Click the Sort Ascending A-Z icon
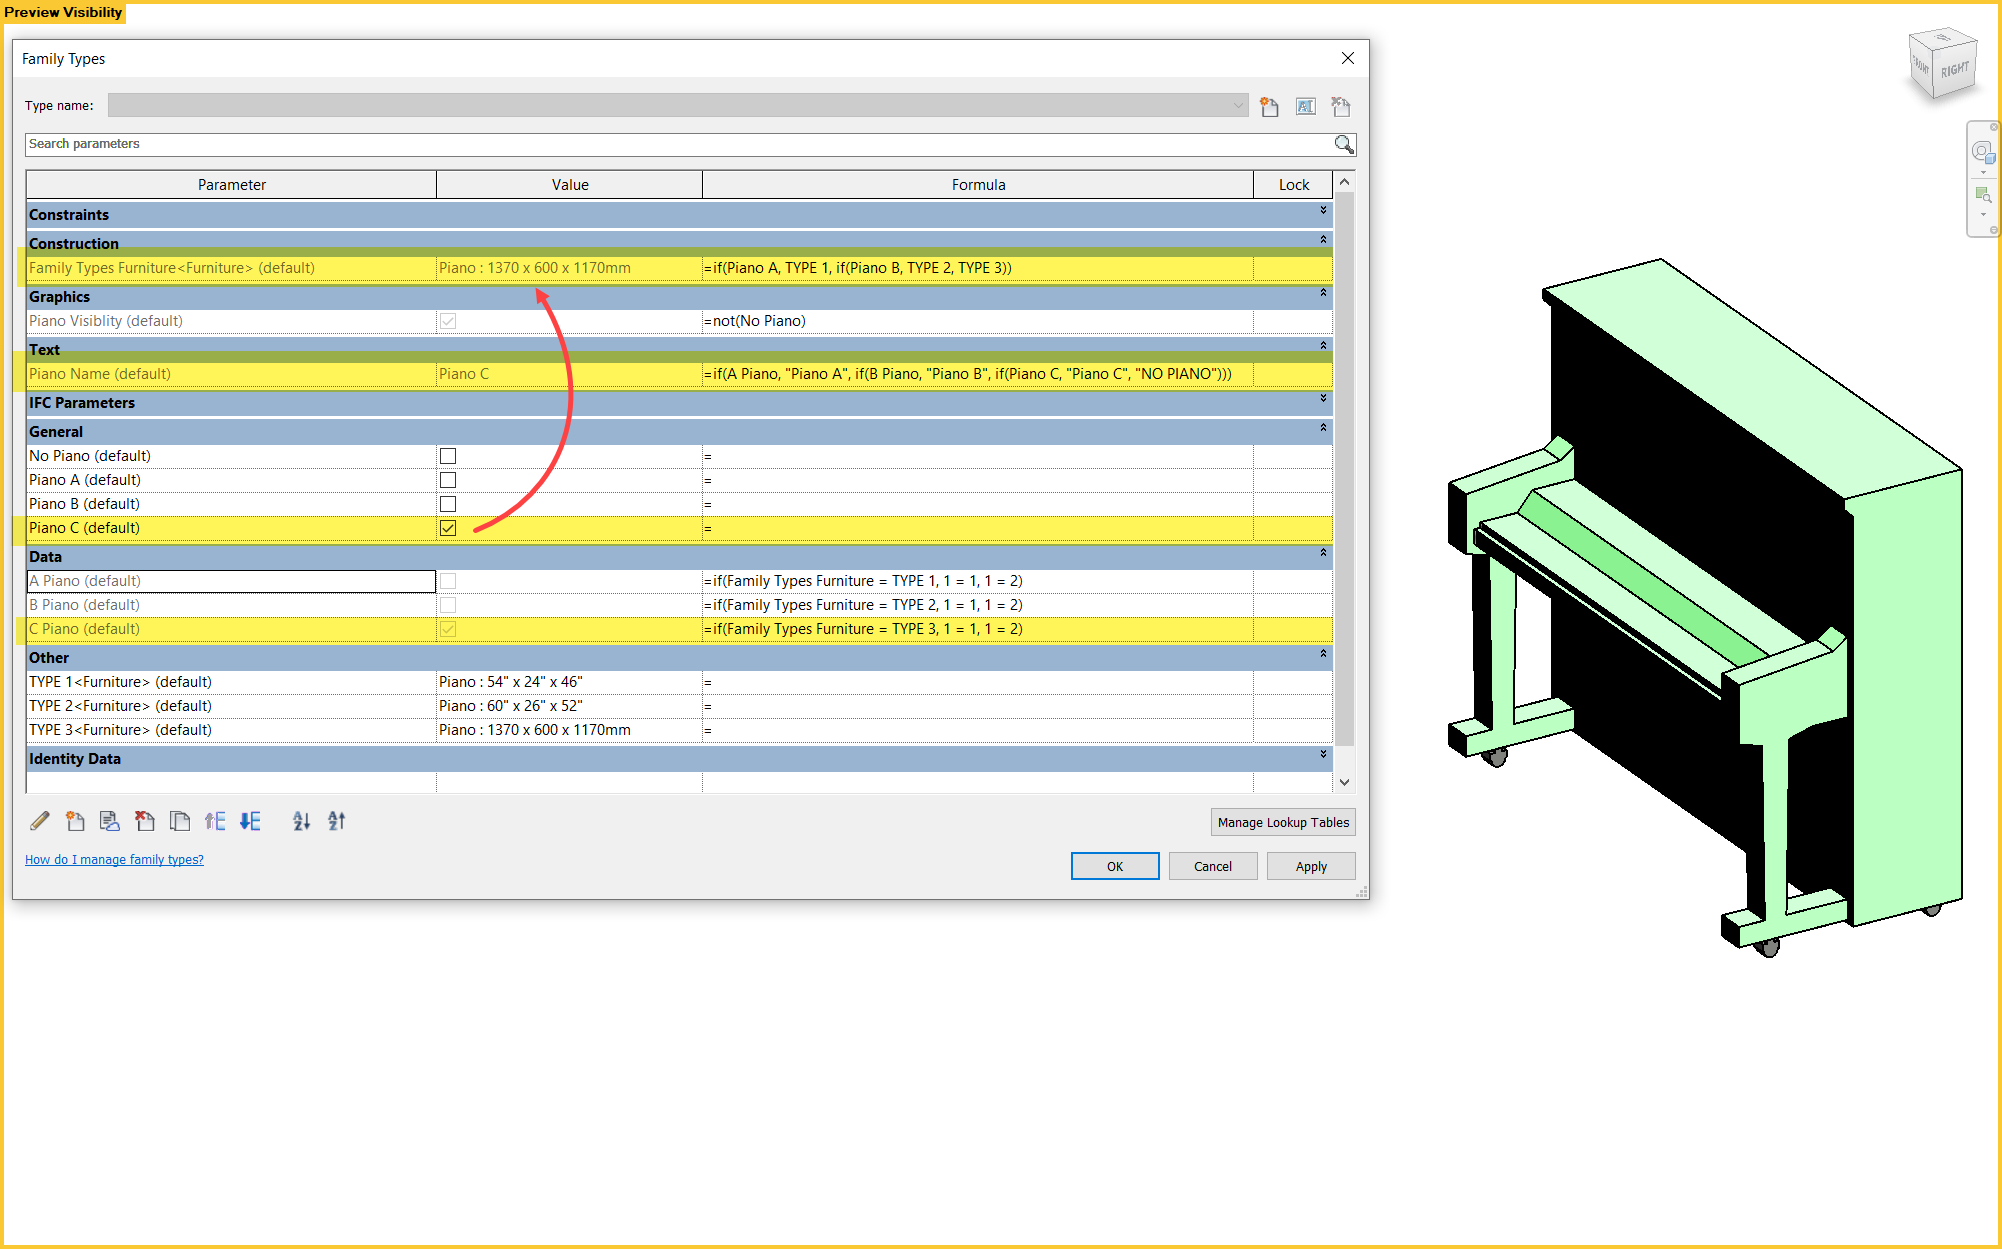2002x1249 pixels. pos(302,821)
